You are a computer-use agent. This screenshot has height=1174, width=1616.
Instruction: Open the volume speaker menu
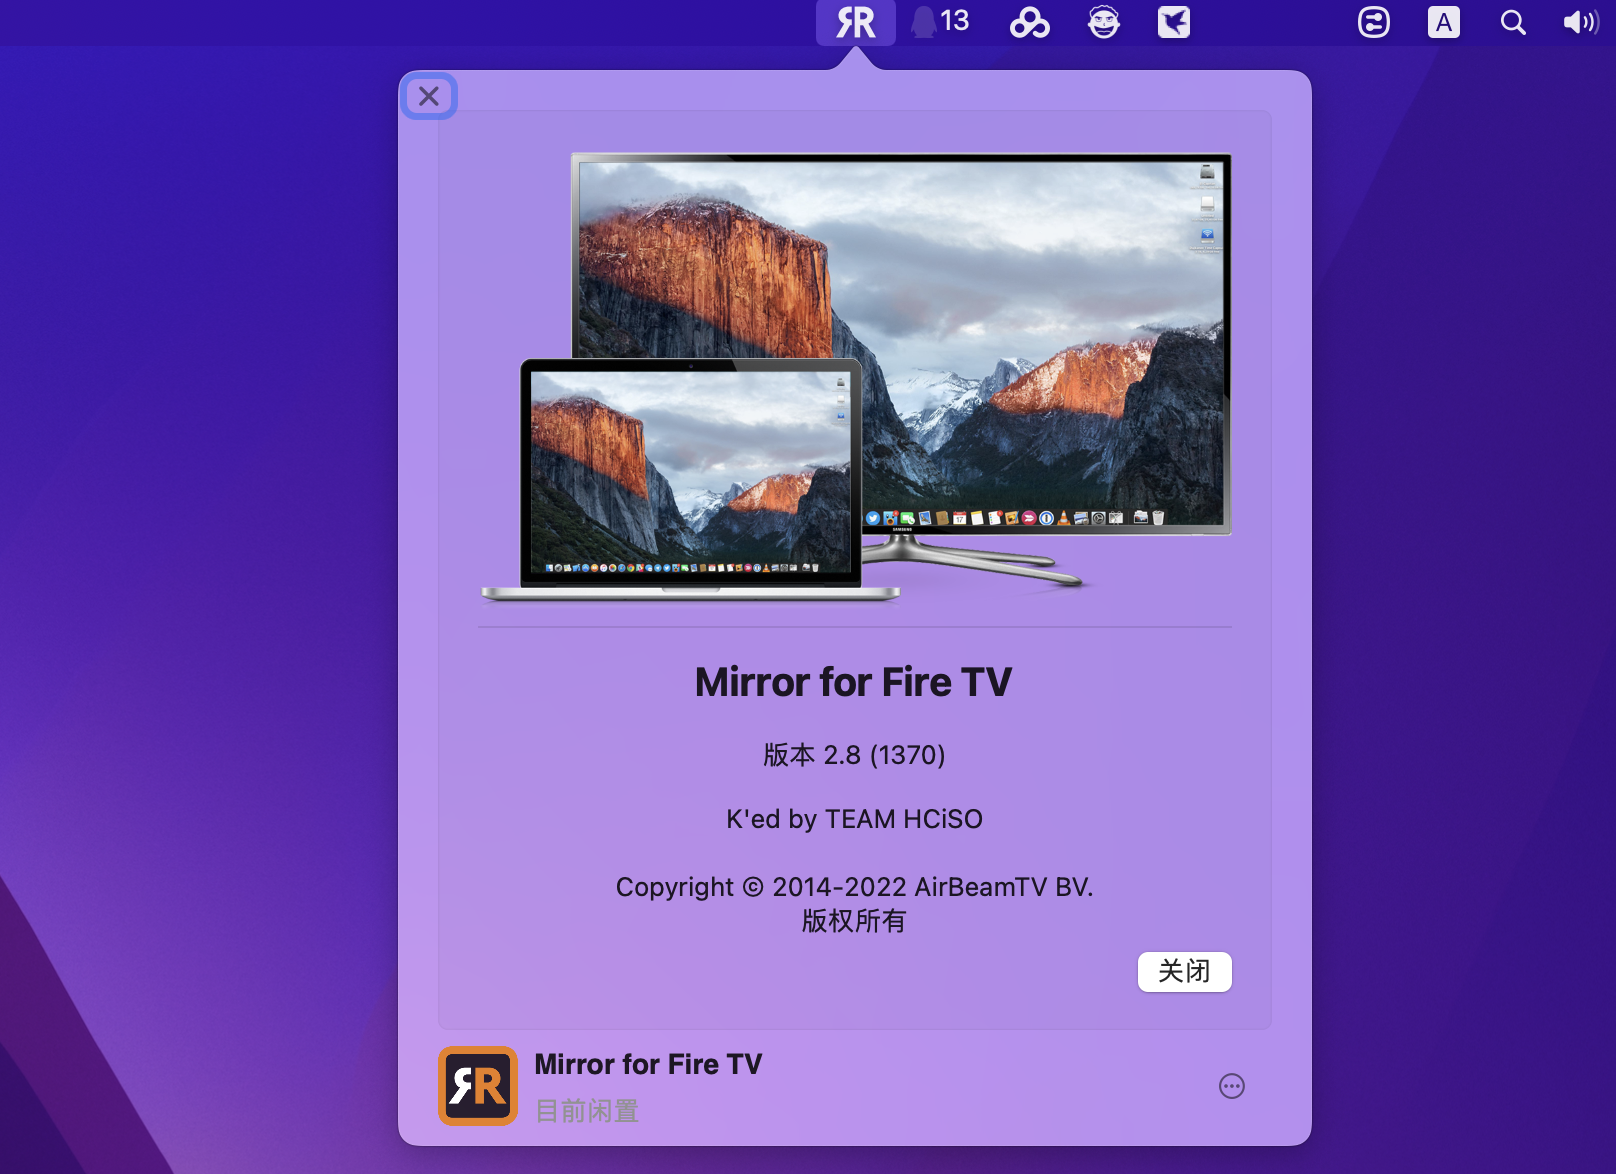1580,22
